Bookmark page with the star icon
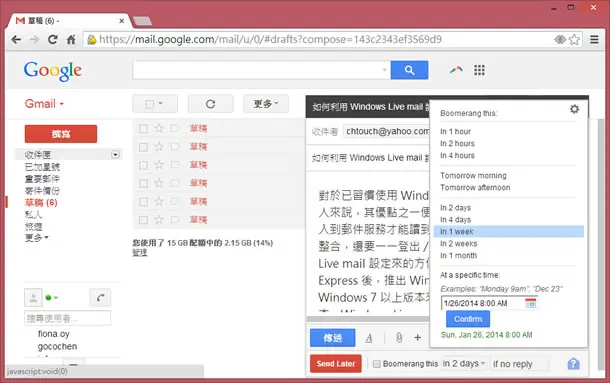 574,39
